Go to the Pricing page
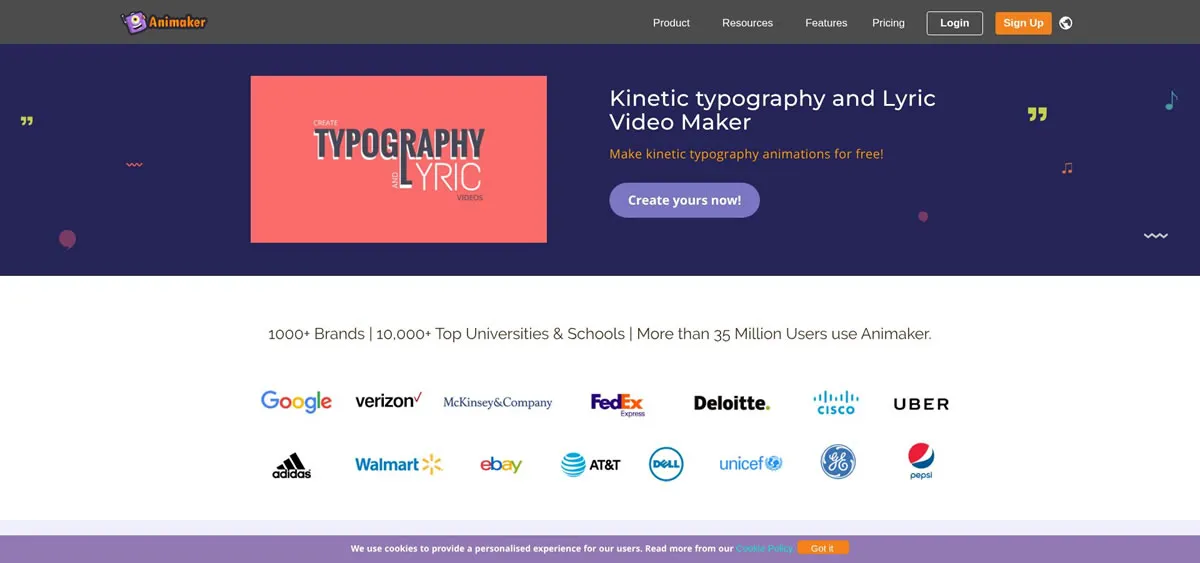Viewport: 1200px width, 563px height. coord(888,23)
